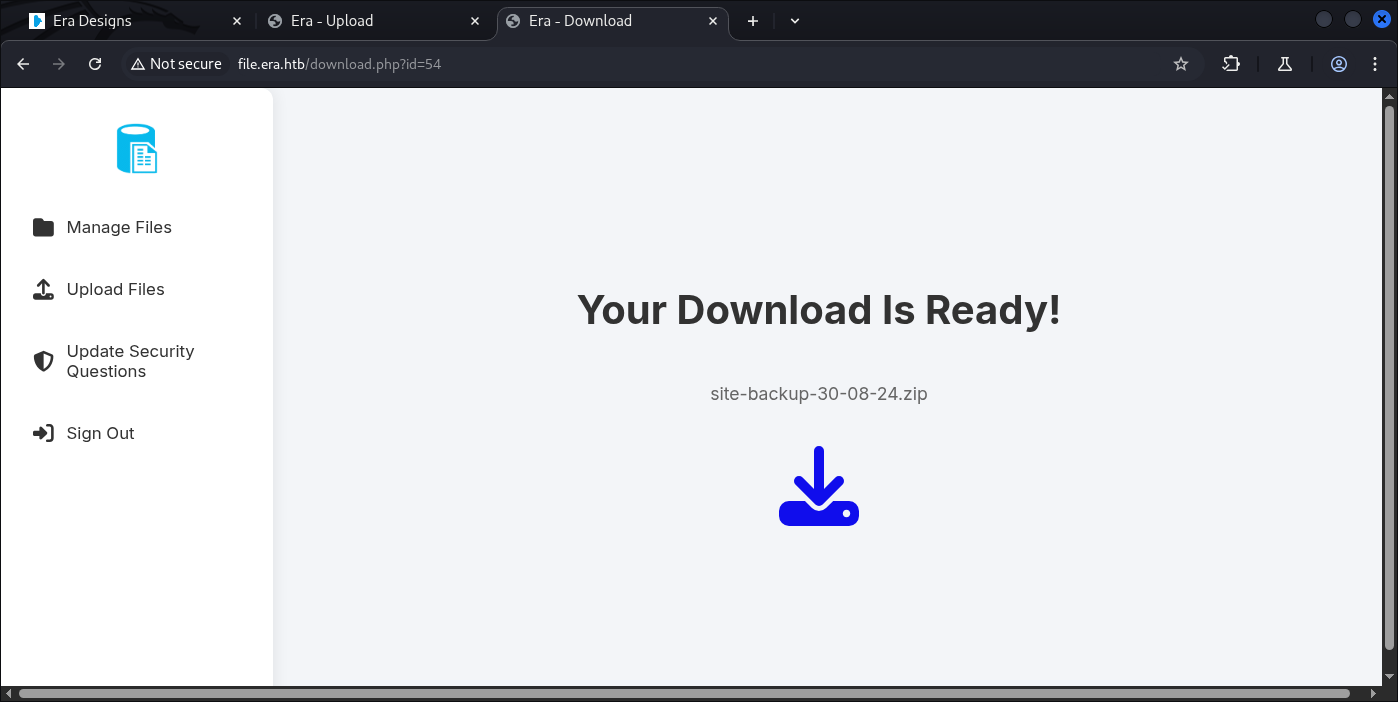Click the shield icon for security questions
1398x702 pixels.
click(43, 361)
